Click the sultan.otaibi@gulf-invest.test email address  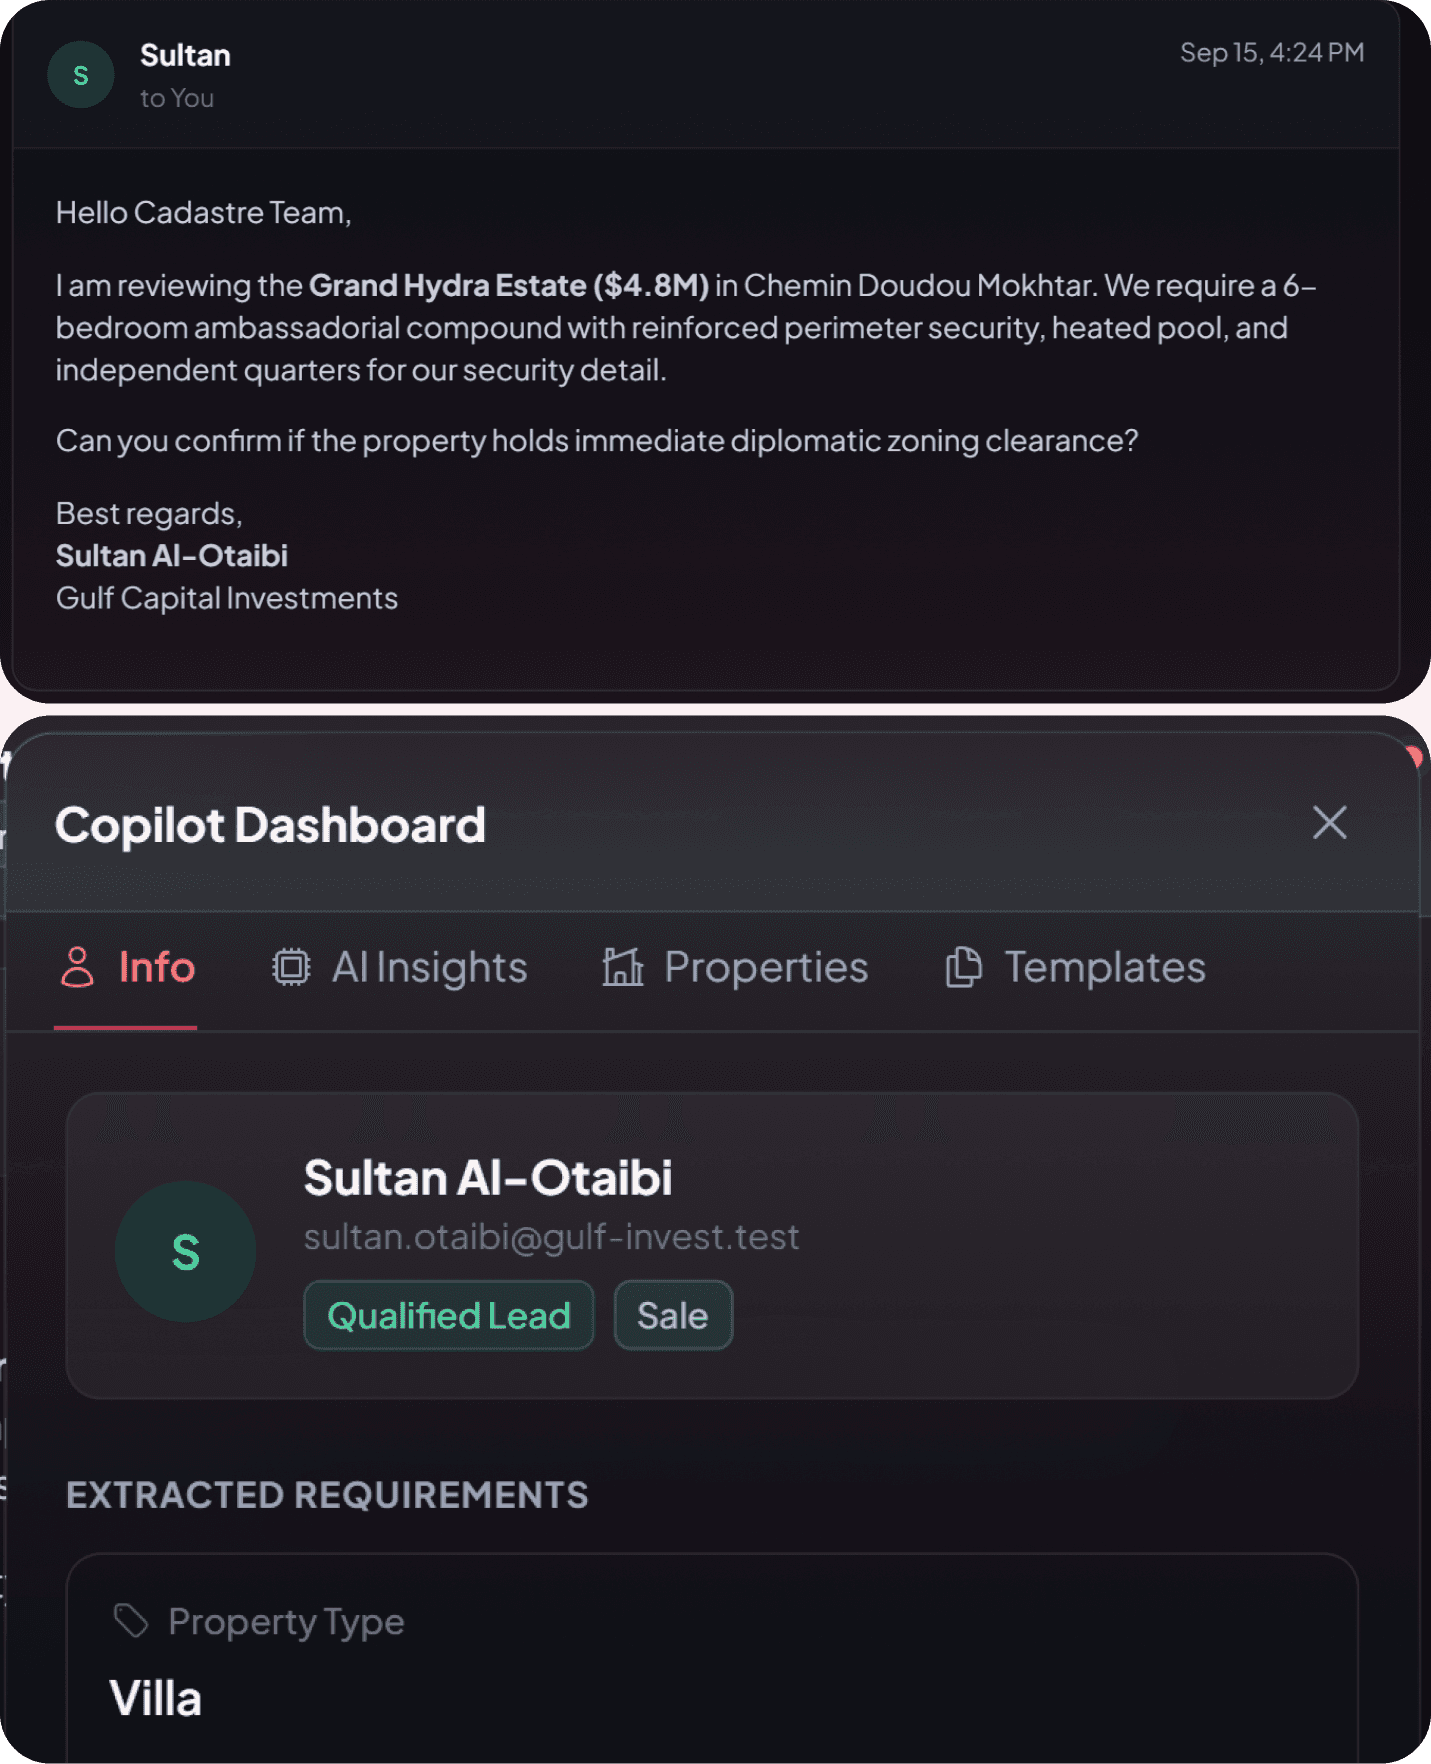[552, 1237]
